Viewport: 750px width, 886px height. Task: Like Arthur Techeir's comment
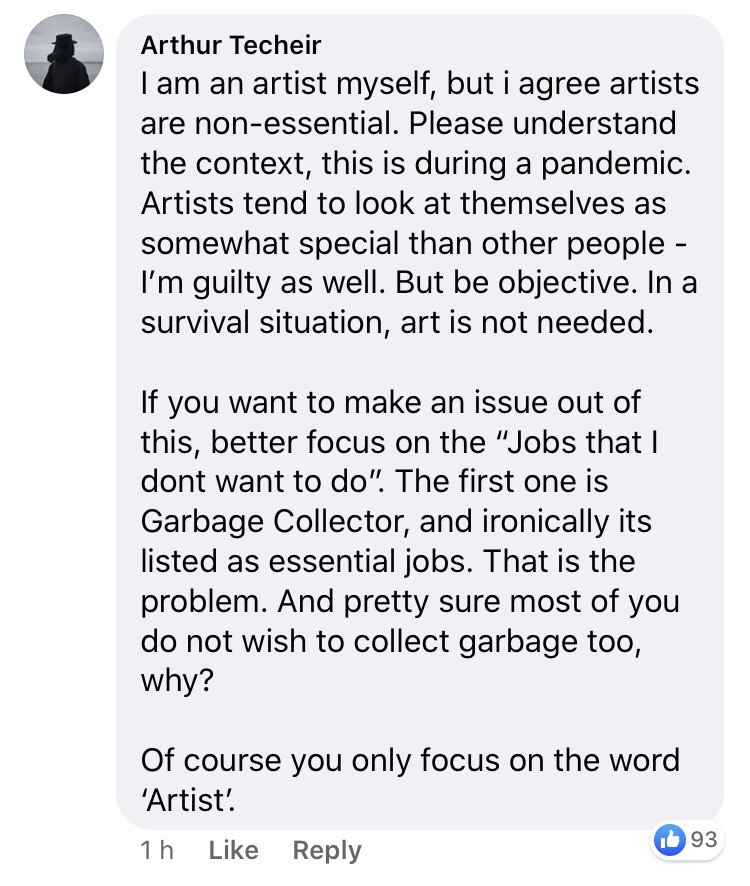click(x=233, y=850)
